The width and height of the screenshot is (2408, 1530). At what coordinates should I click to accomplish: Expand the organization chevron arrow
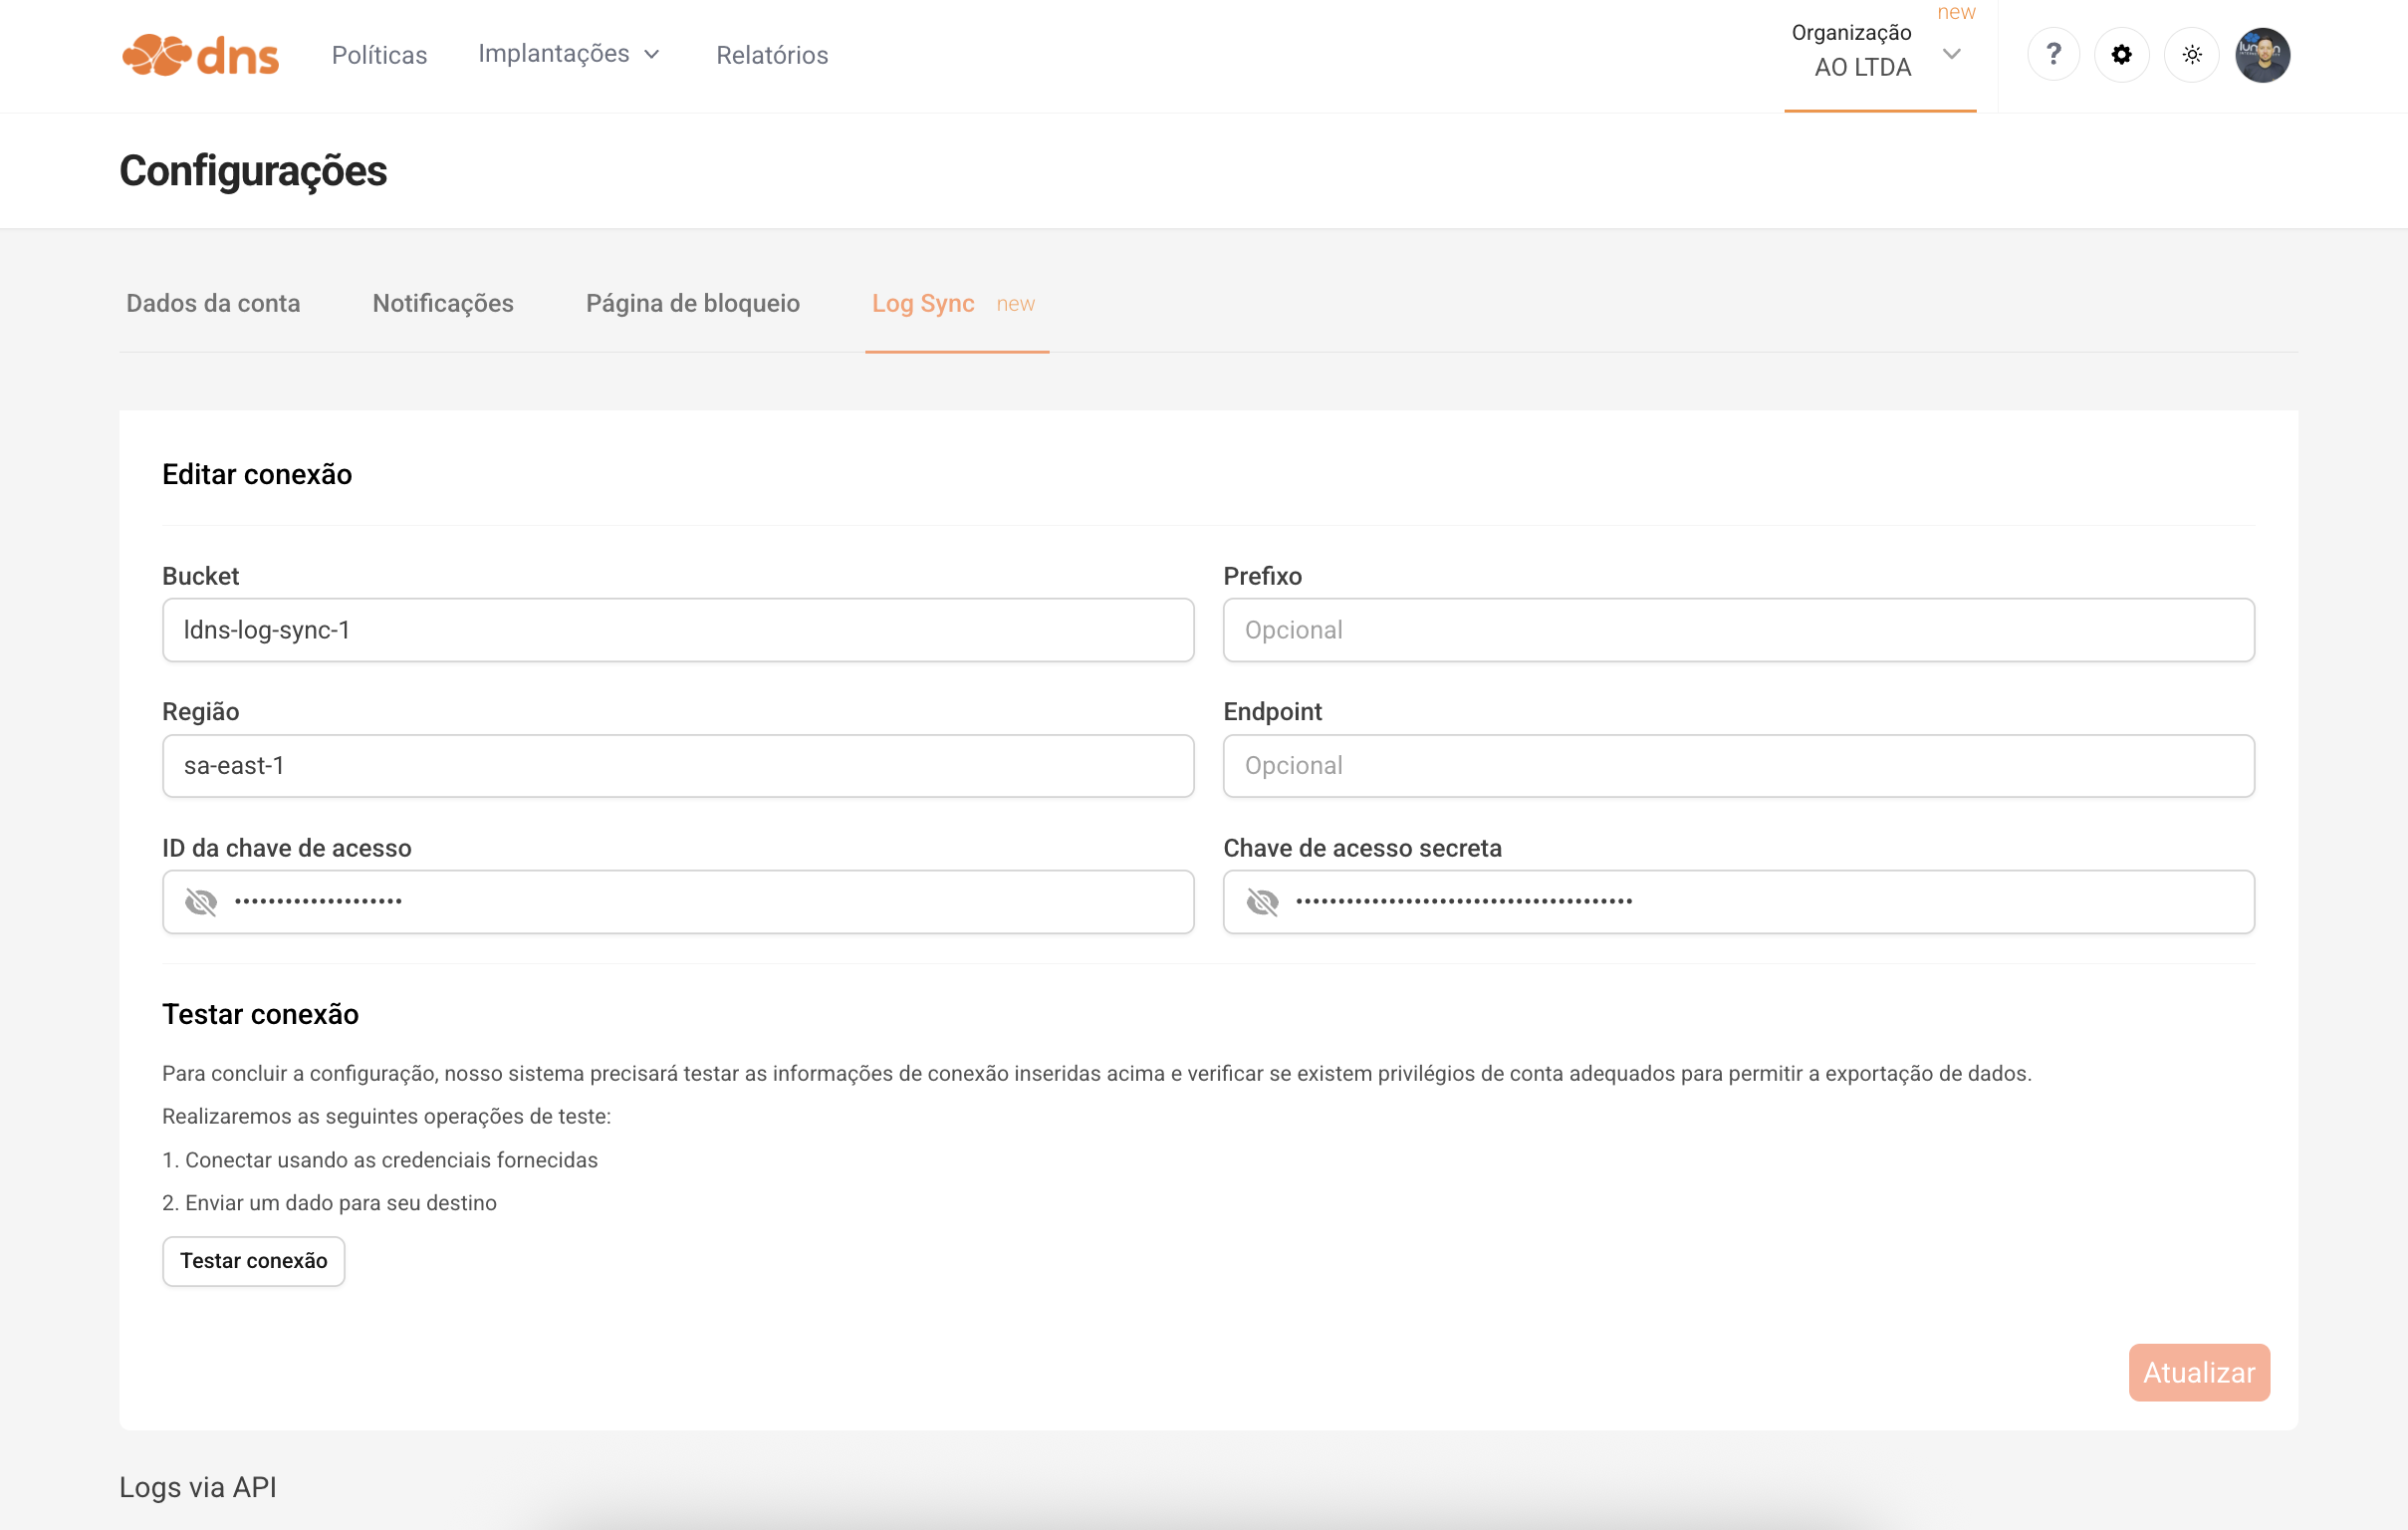pyautogui.click(x=1951, y=54)
